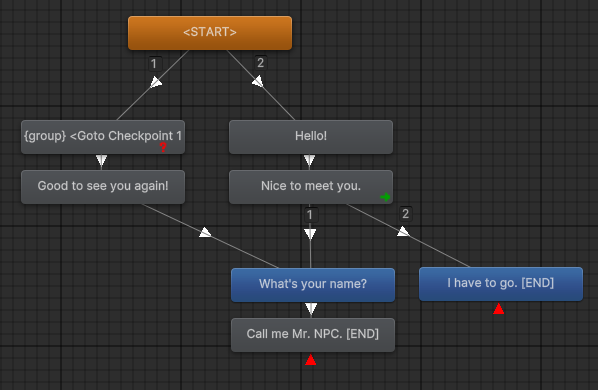Select the What's your name? response node
Viewport: 598px width, 390px height.
tap(313, 285)
